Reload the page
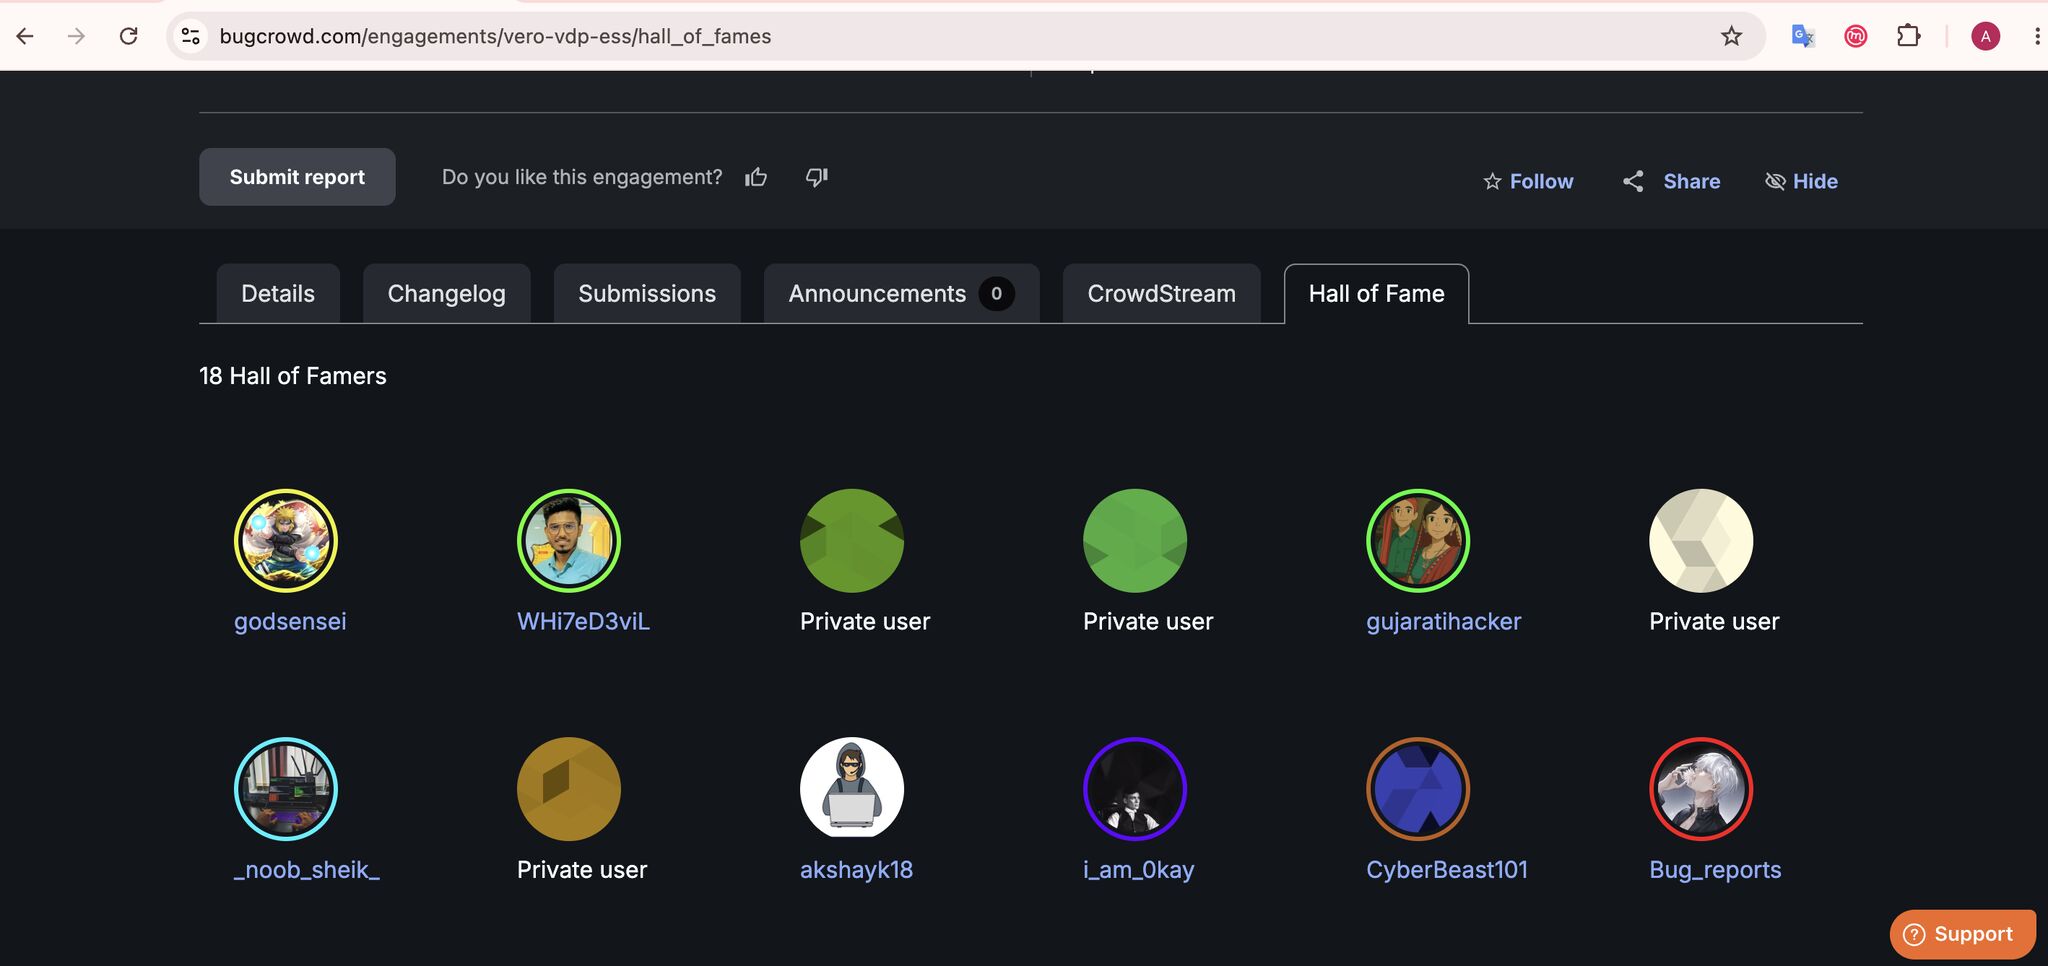This screenshot has width=2048, height=966. click(x=129, y=36)
